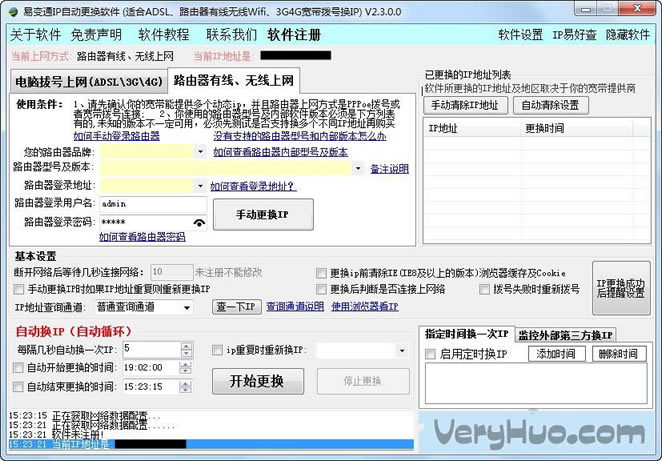This screenshot has height=461, width=662.
Task: Enable 自动开始更换的时间 checkbox
Action: [18, 368]
